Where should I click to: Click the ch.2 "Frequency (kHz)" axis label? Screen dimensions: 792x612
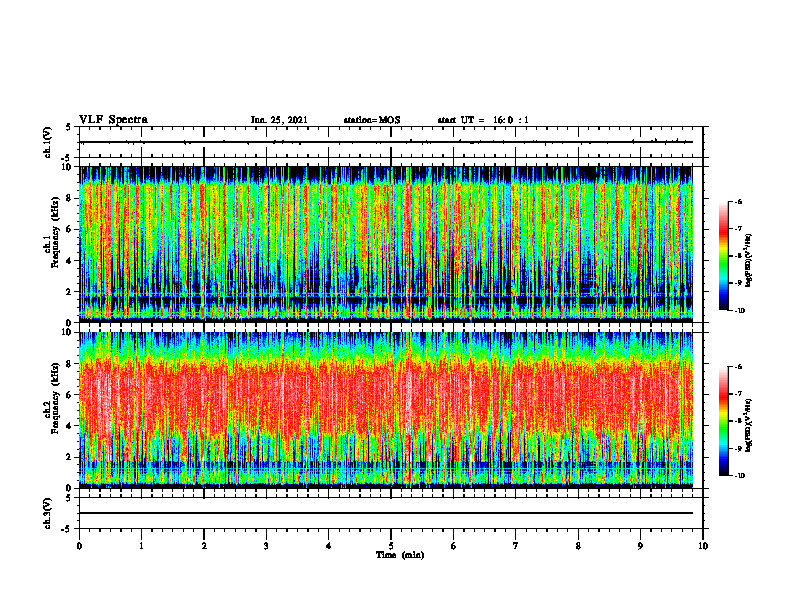(x=55, y=398)
